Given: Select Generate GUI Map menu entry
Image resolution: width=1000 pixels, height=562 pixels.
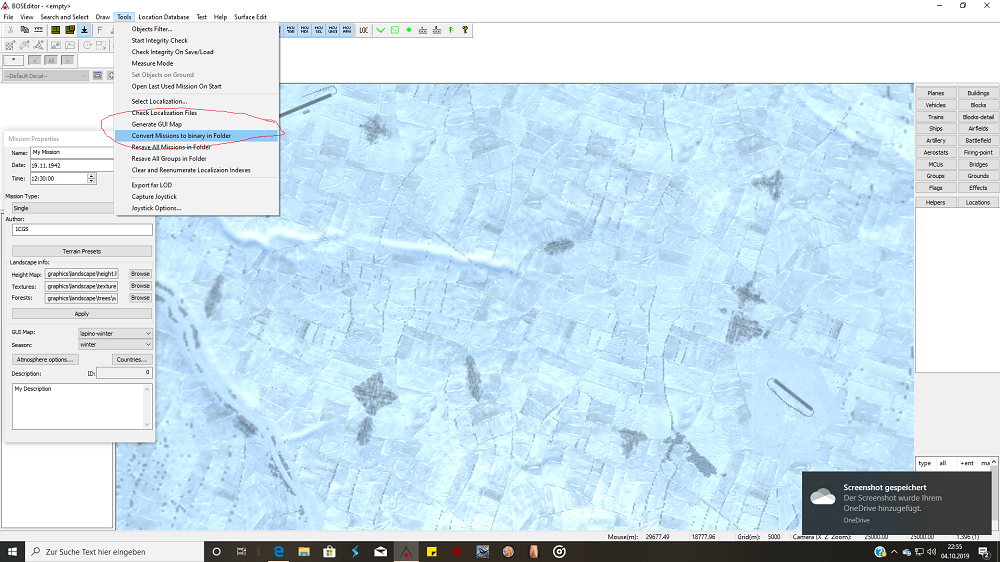Looking at the screenshot, I should coord(196,124).
